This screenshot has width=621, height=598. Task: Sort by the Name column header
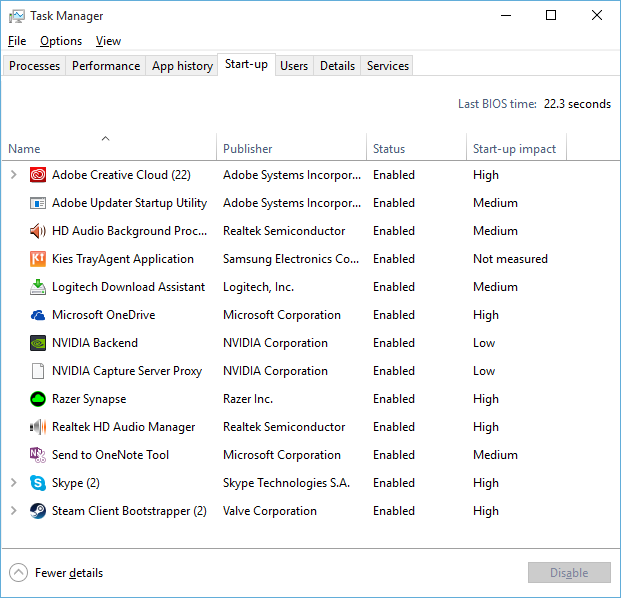[x=109, y=147]
